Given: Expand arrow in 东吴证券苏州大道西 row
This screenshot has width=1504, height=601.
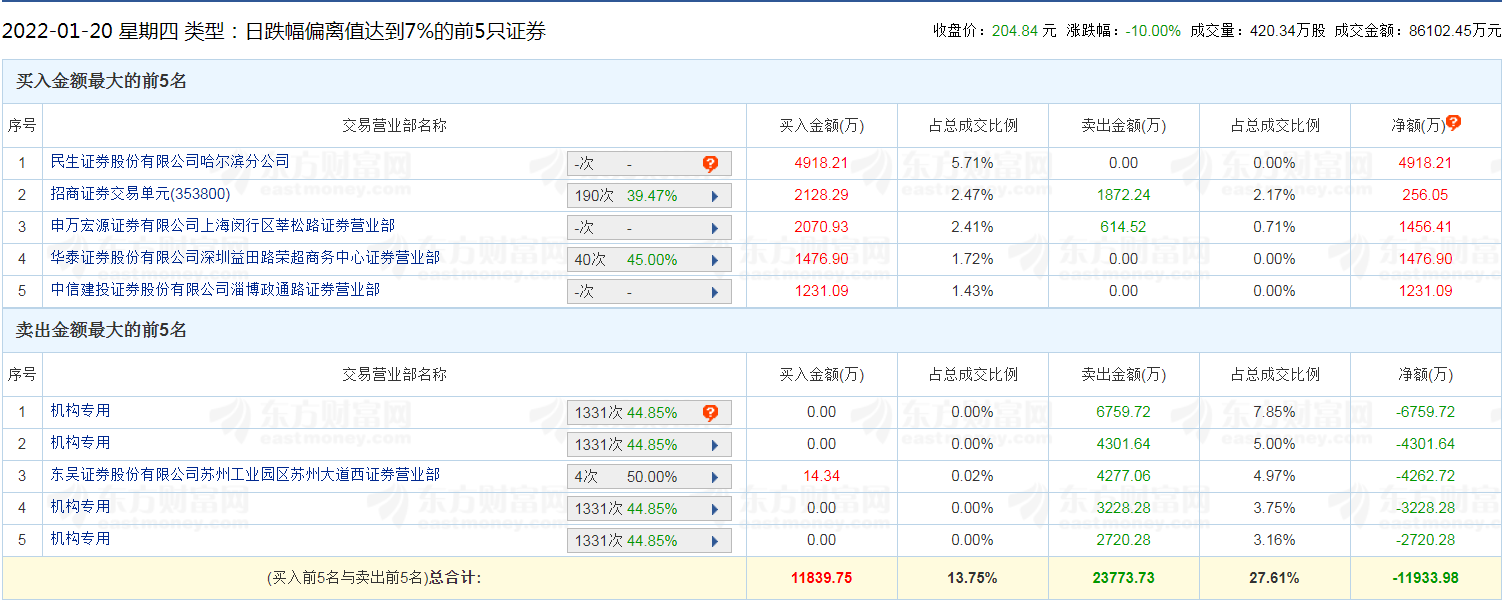Looking at the screenshot, I should tap(715, 477).
